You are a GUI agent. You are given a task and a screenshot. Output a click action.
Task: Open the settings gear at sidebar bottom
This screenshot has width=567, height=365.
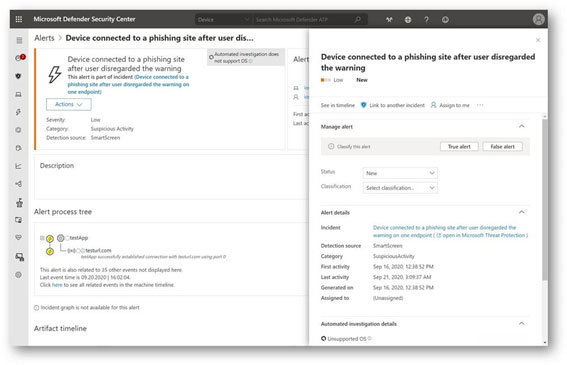[18, 275]
